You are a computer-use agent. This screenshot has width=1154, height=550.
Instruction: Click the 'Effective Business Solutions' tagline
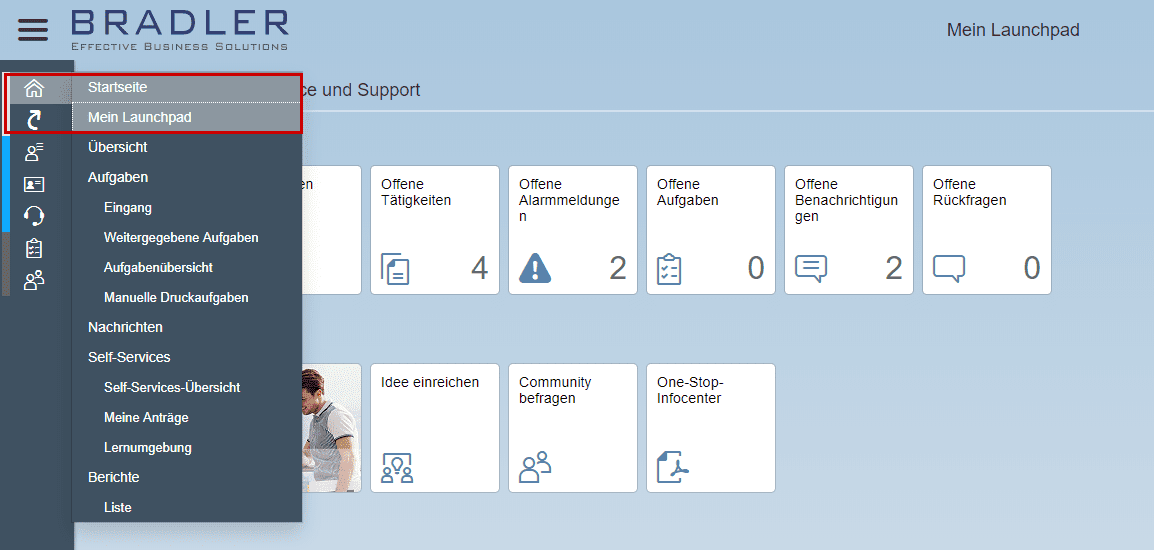click(180, 46)
